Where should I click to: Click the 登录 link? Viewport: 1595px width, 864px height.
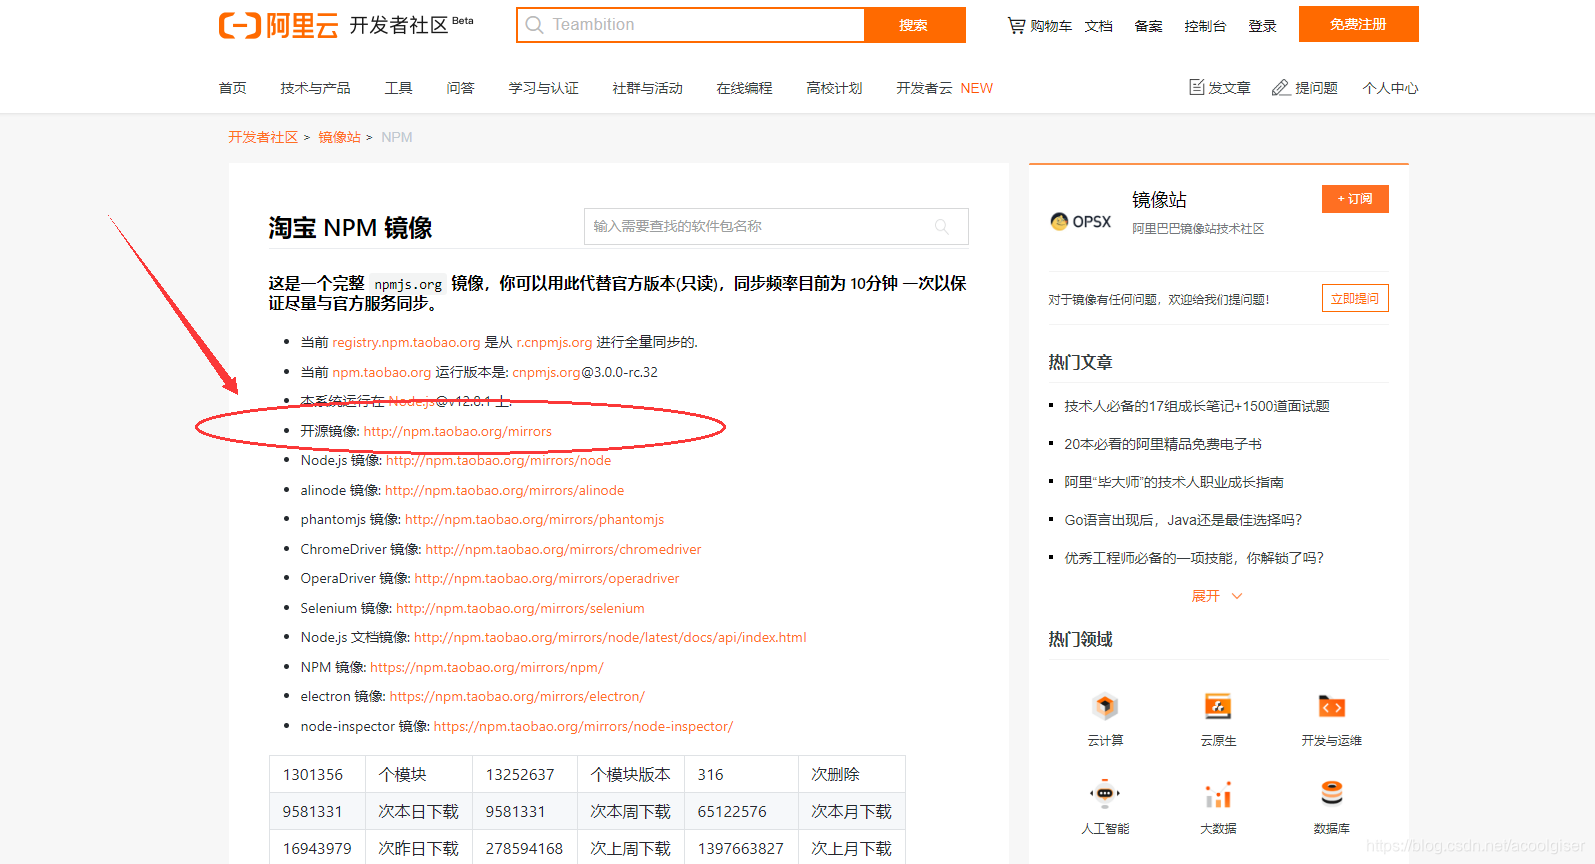pyautogui.click(x=1262, y=26)
